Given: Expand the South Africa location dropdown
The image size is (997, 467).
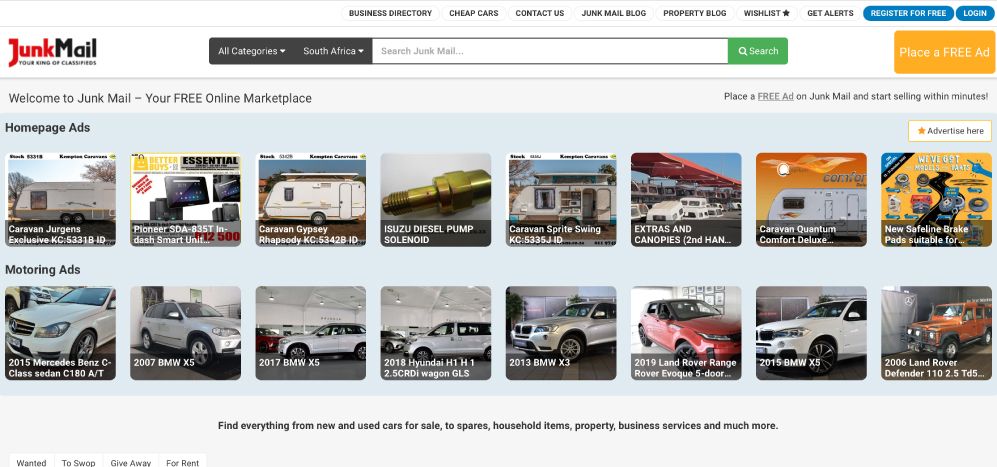Looking at the screenshot, I should (333, 51).
